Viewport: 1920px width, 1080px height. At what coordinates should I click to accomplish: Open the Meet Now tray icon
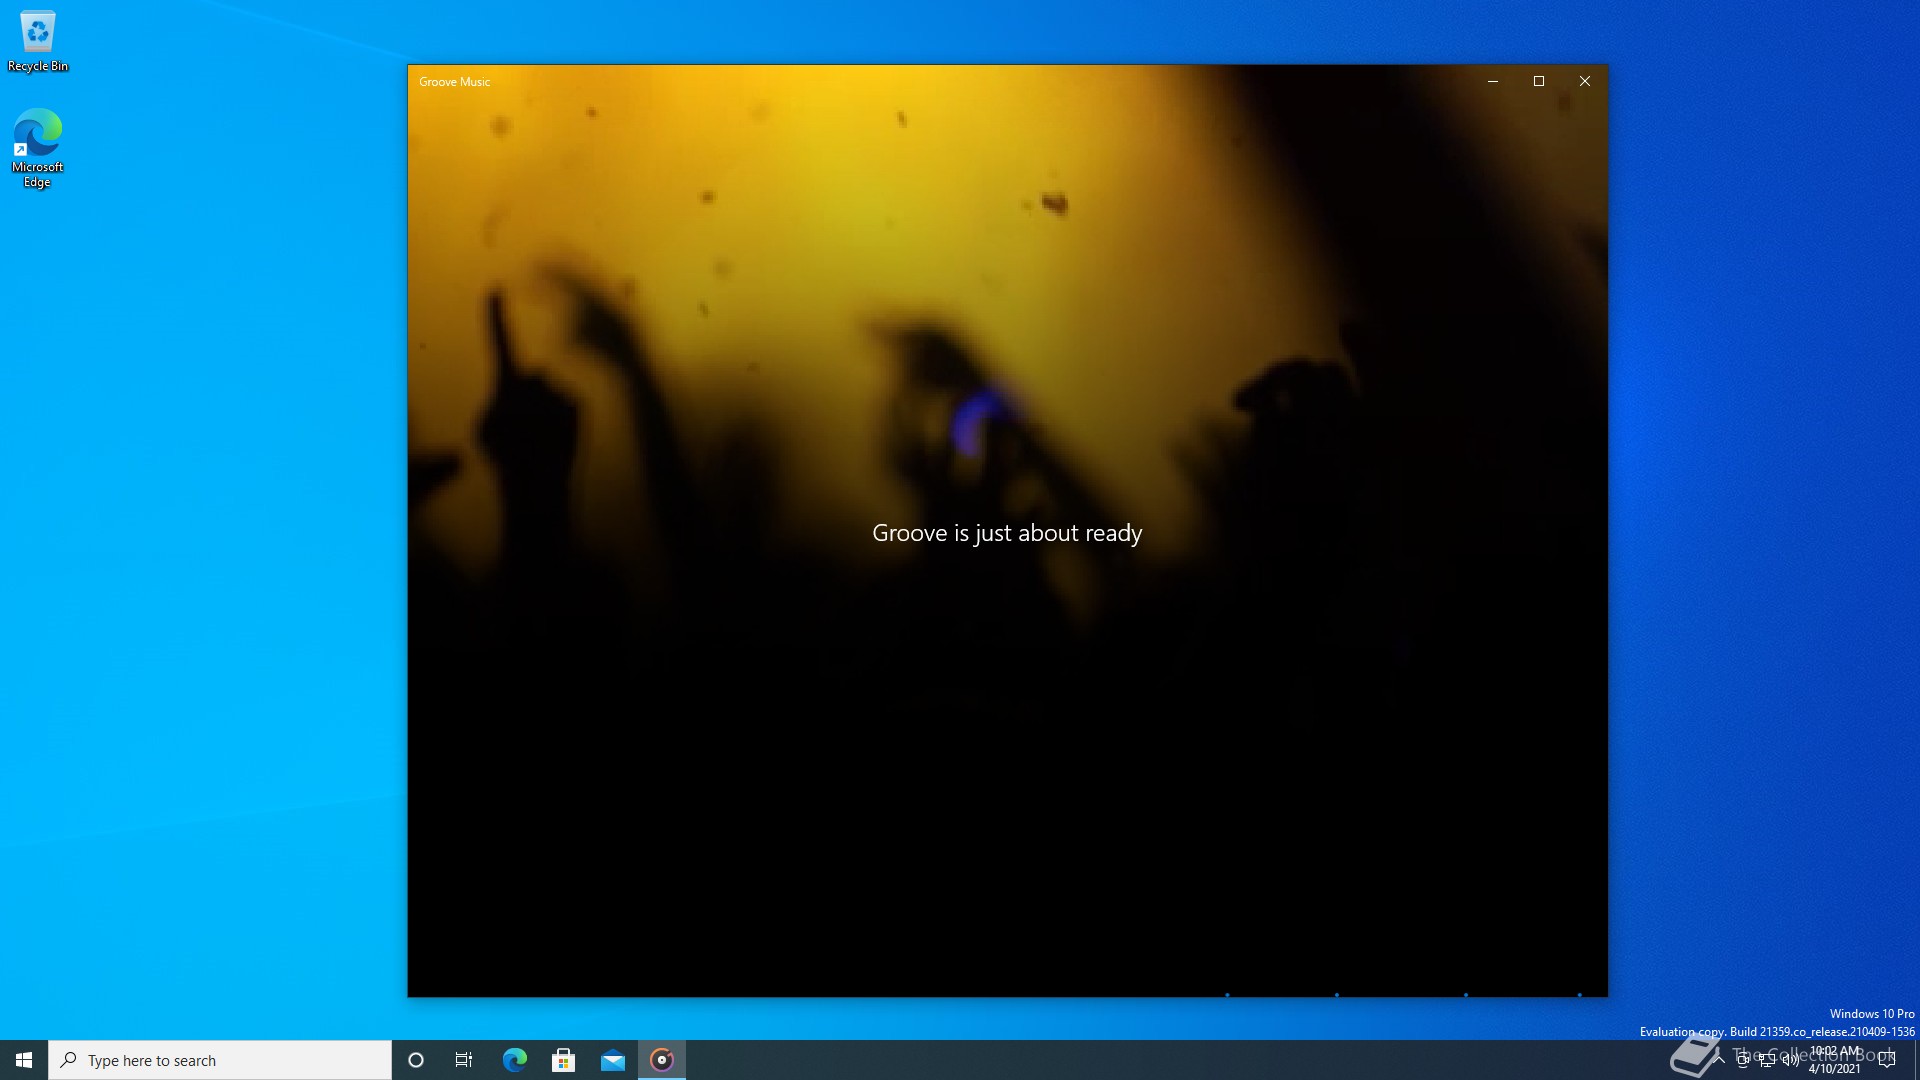[1743, 1060]
